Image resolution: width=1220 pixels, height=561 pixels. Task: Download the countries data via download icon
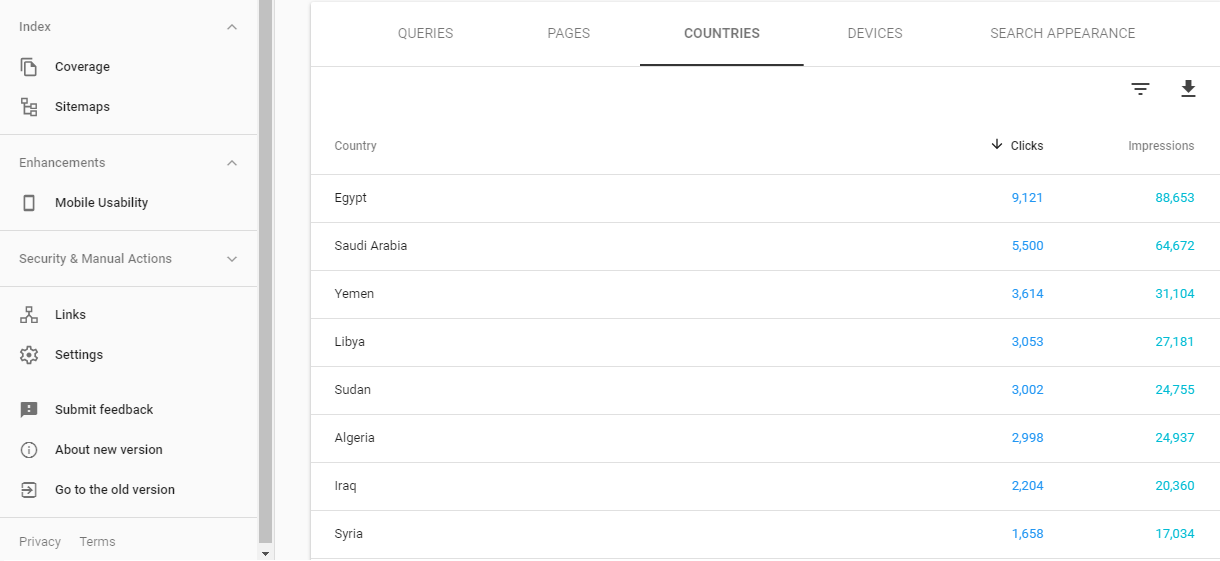click(1188, 89)
